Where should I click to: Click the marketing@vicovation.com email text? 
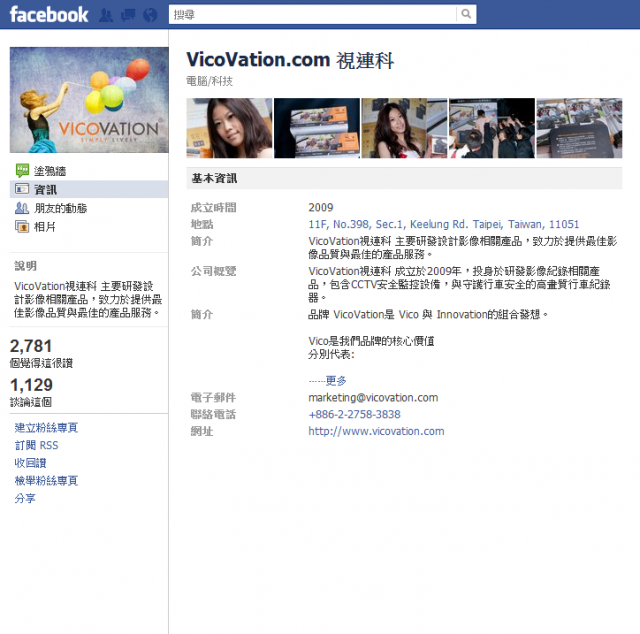(373, 397)
